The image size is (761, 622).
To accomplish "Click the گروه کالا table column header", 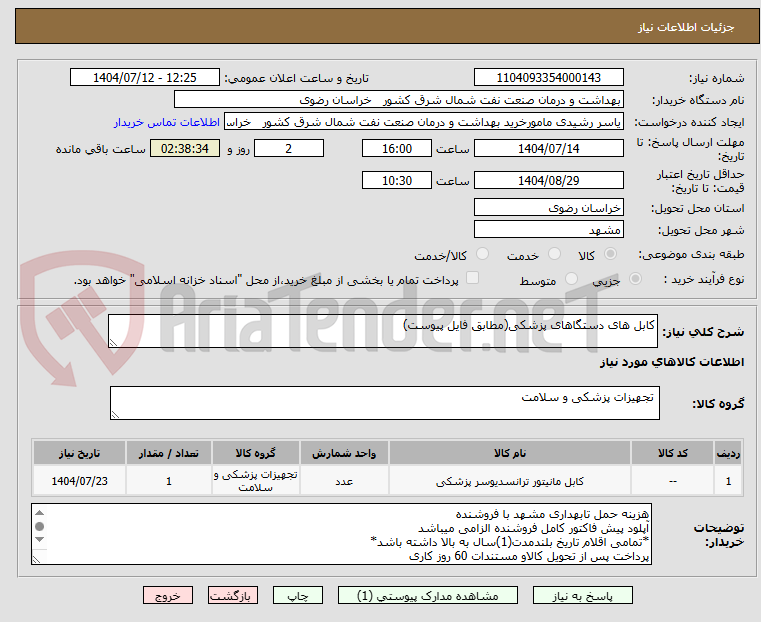I will click(256, 453).
